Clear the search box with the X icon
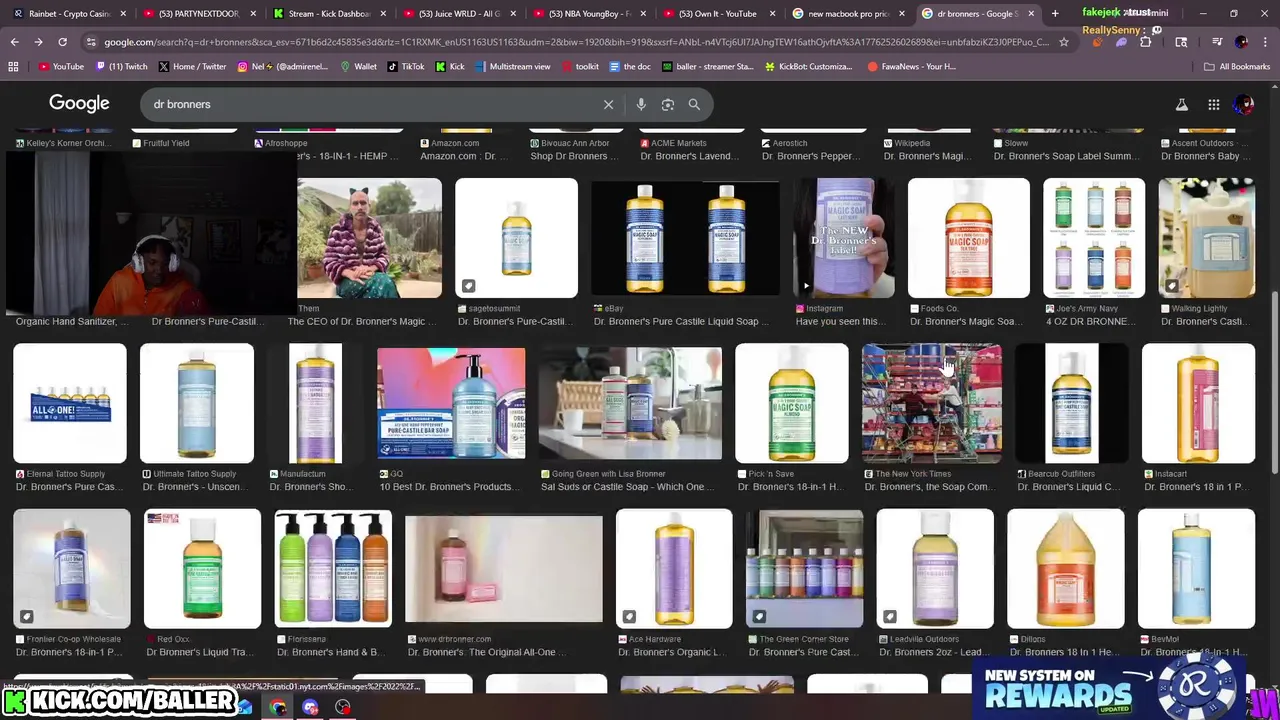This screenshot has width=1280, height=720. (x=608, y=104)
